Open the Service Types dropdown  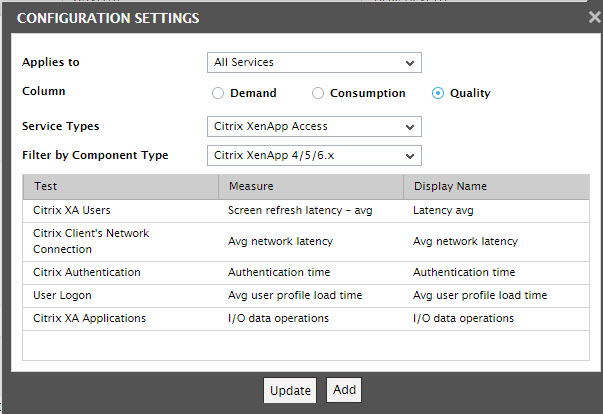point(314,126)
